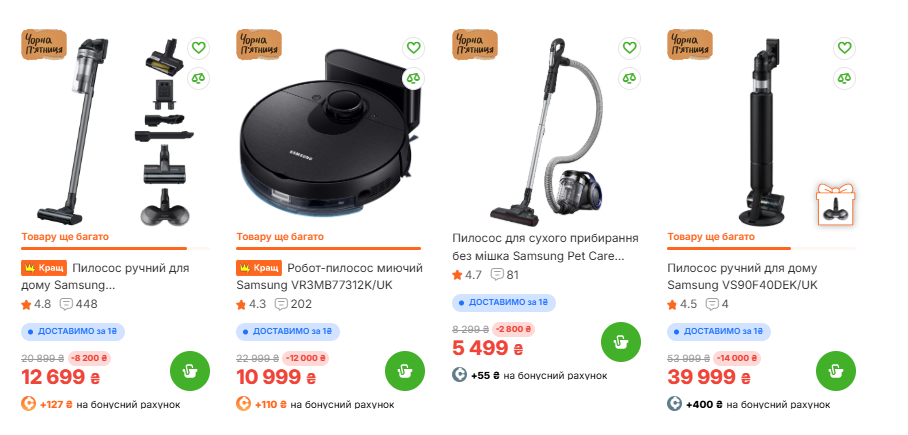Add the 12 699 ₴ handheld vacuum to the cart

click(x=190, y=371)
